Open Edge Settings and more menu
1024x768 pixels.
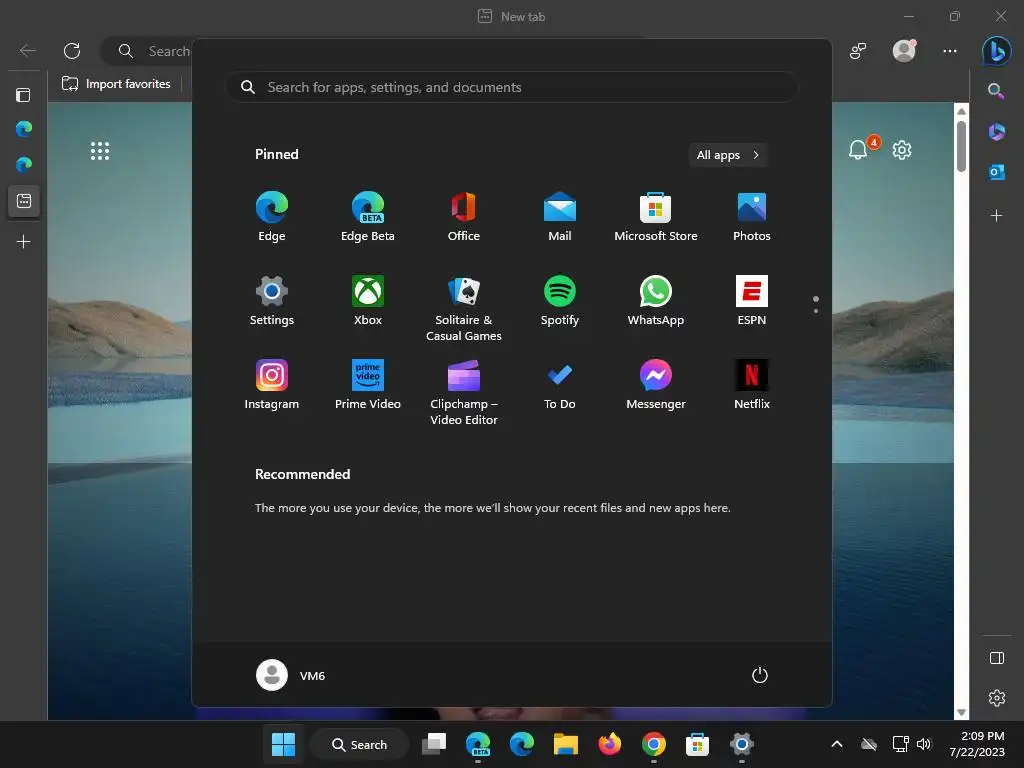[950, 51]
